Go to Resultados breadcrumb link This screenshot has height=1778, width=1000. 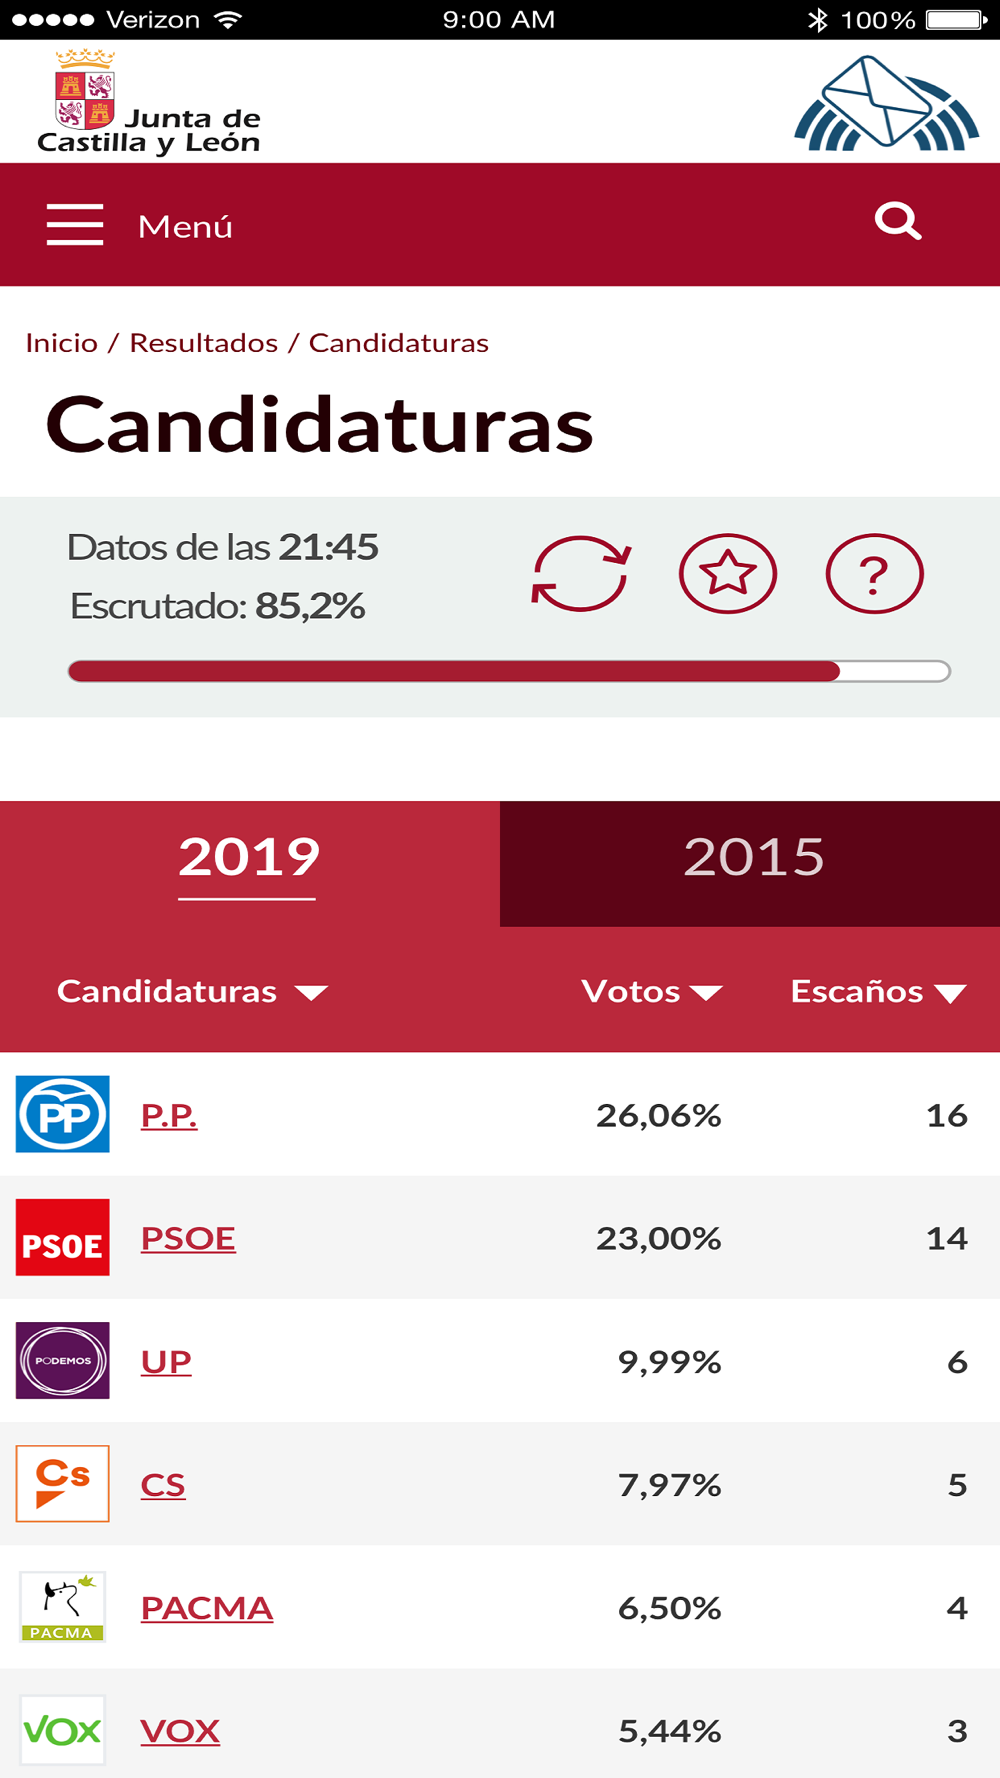coord(204,343)
